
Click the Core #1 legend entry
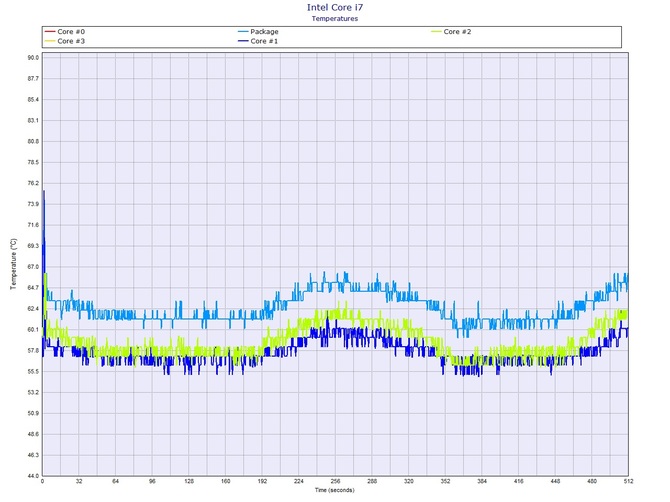(x=259, y=41)
